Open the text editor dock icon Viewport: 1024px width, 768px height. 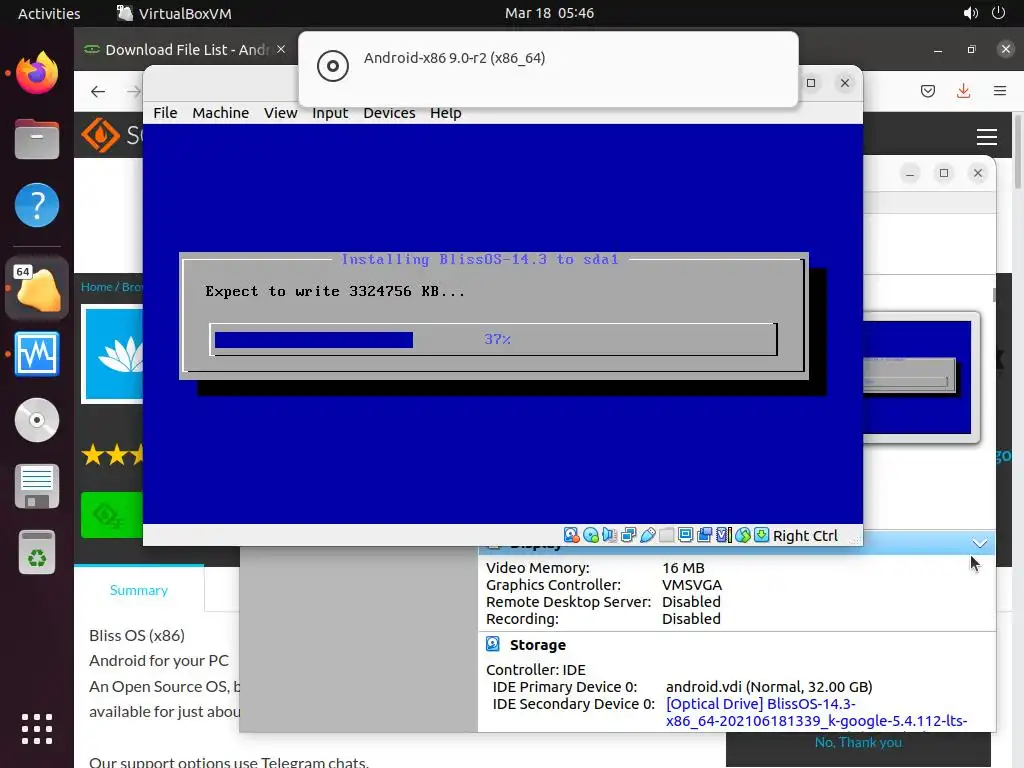click(x=37, y=486)
